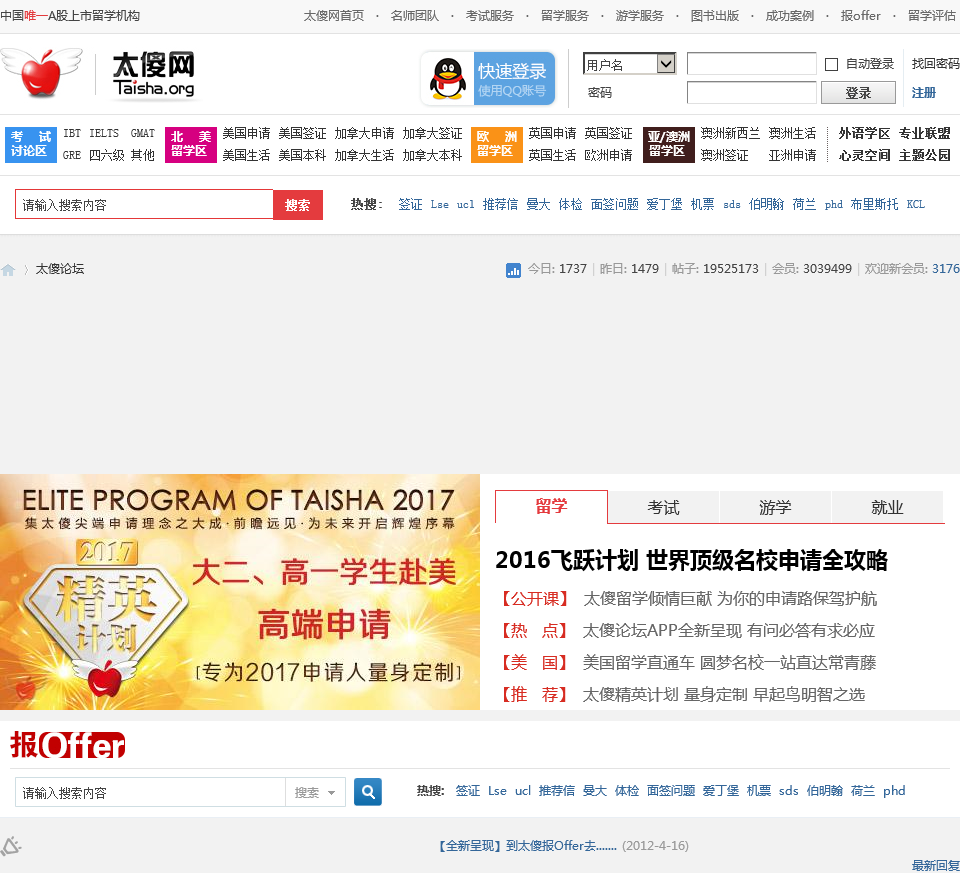Click the 欧洲留学区 orange category badge

pos(497,144)
